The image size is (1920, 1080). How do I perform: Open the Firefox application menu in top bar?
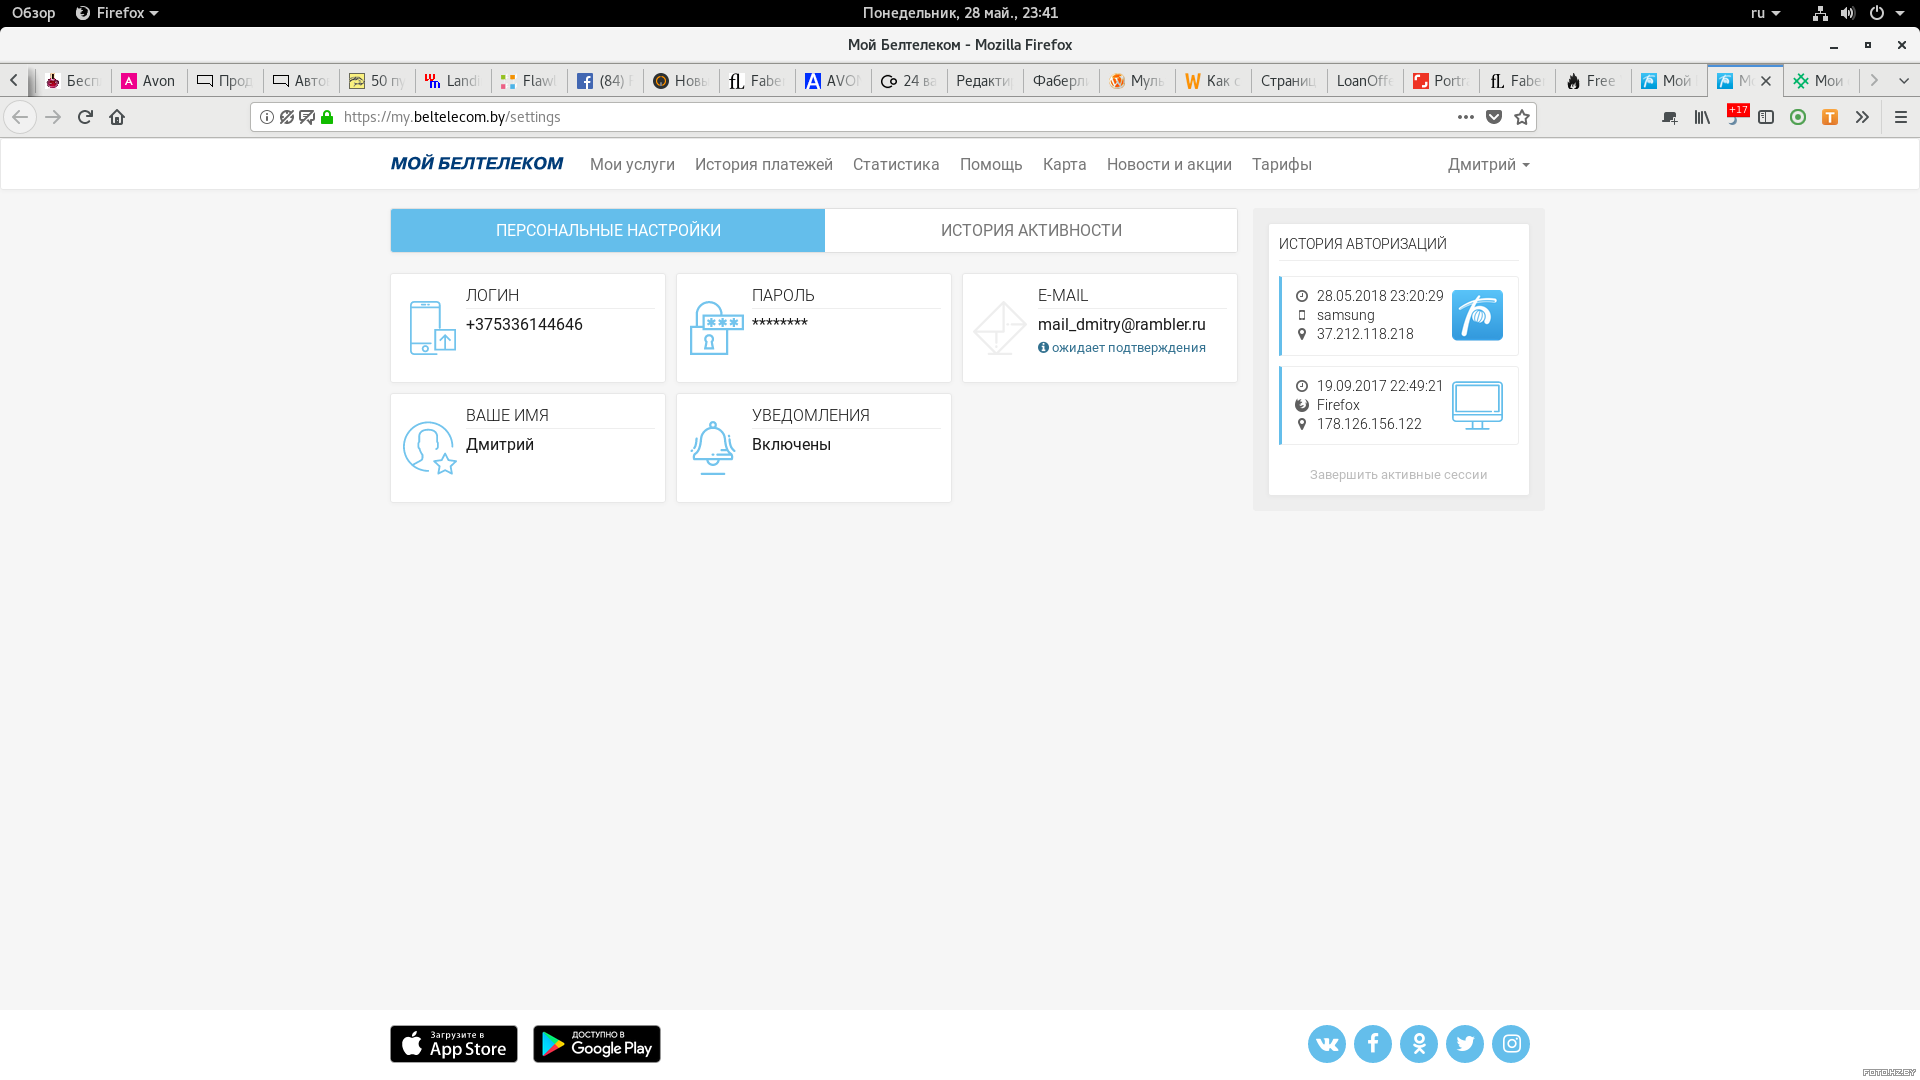click(117, 13)
